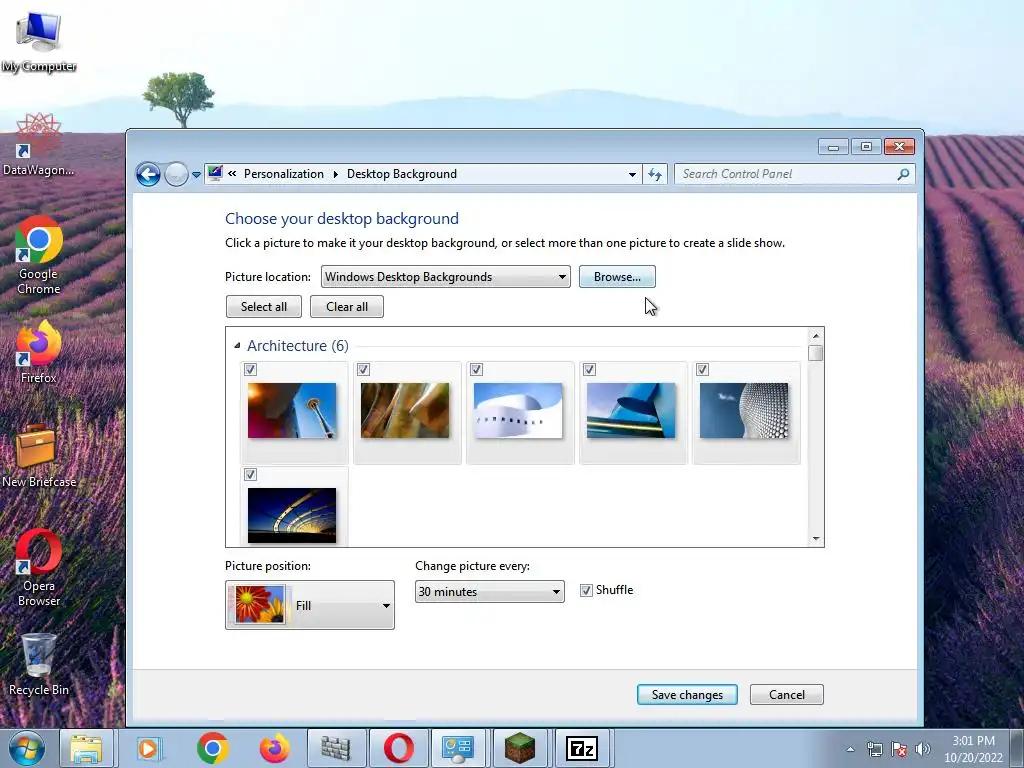Select the Recycle Bin icon
1024x768 pixels.
tap(39, 664)
